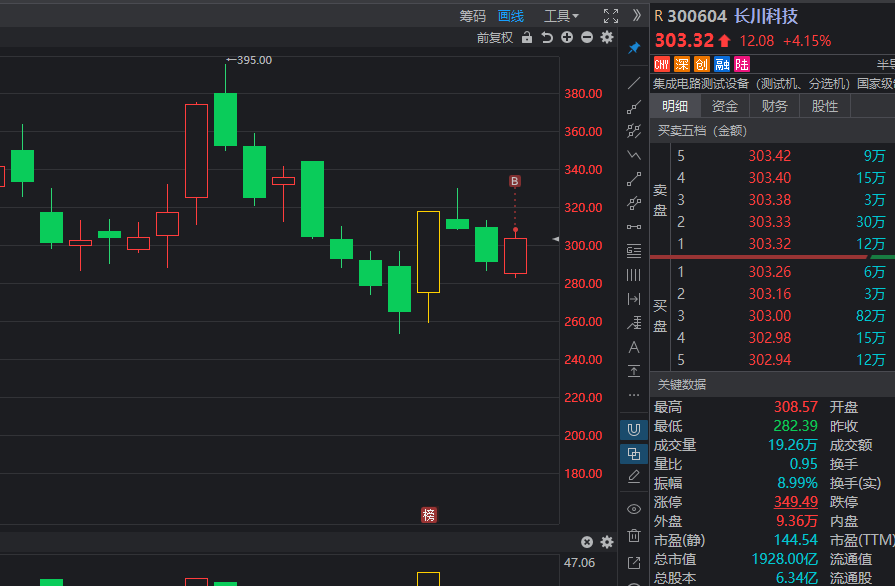Switch to the 画线 drawing mode
895x586 pixels.
[511, 16]
